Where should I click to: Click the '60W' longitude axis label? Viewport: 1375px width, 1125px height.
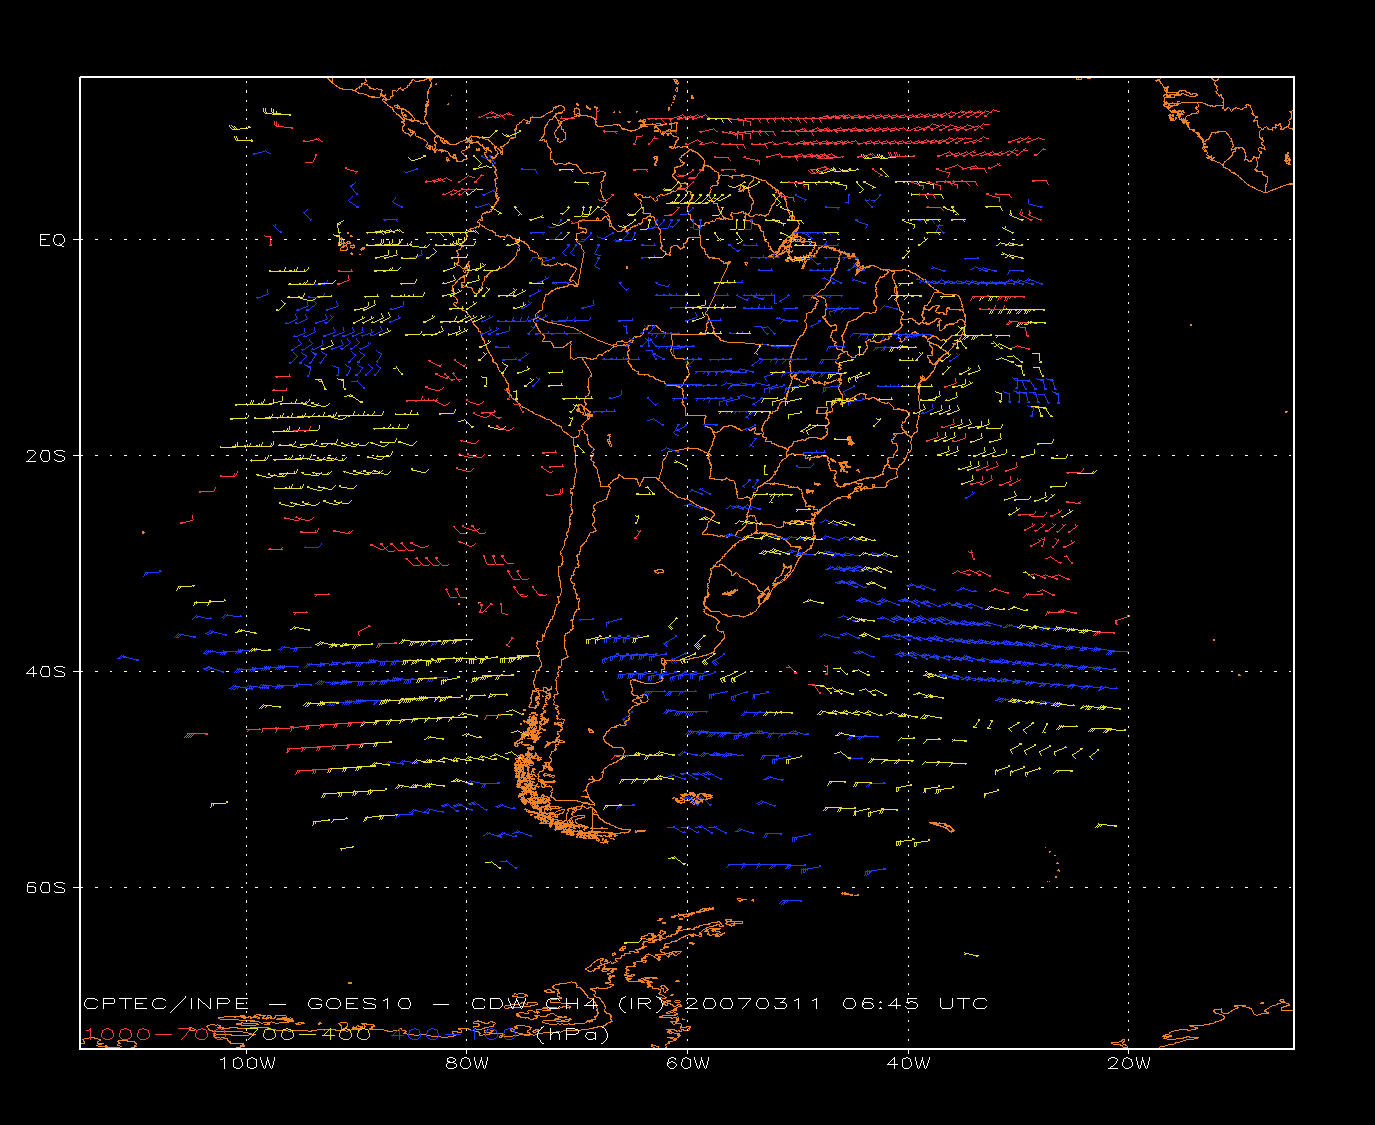click(x=688, y=1063)
